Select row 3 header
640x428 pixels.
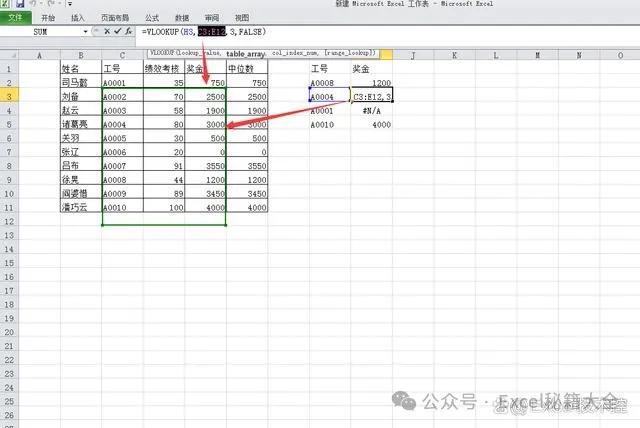point(9,97)
